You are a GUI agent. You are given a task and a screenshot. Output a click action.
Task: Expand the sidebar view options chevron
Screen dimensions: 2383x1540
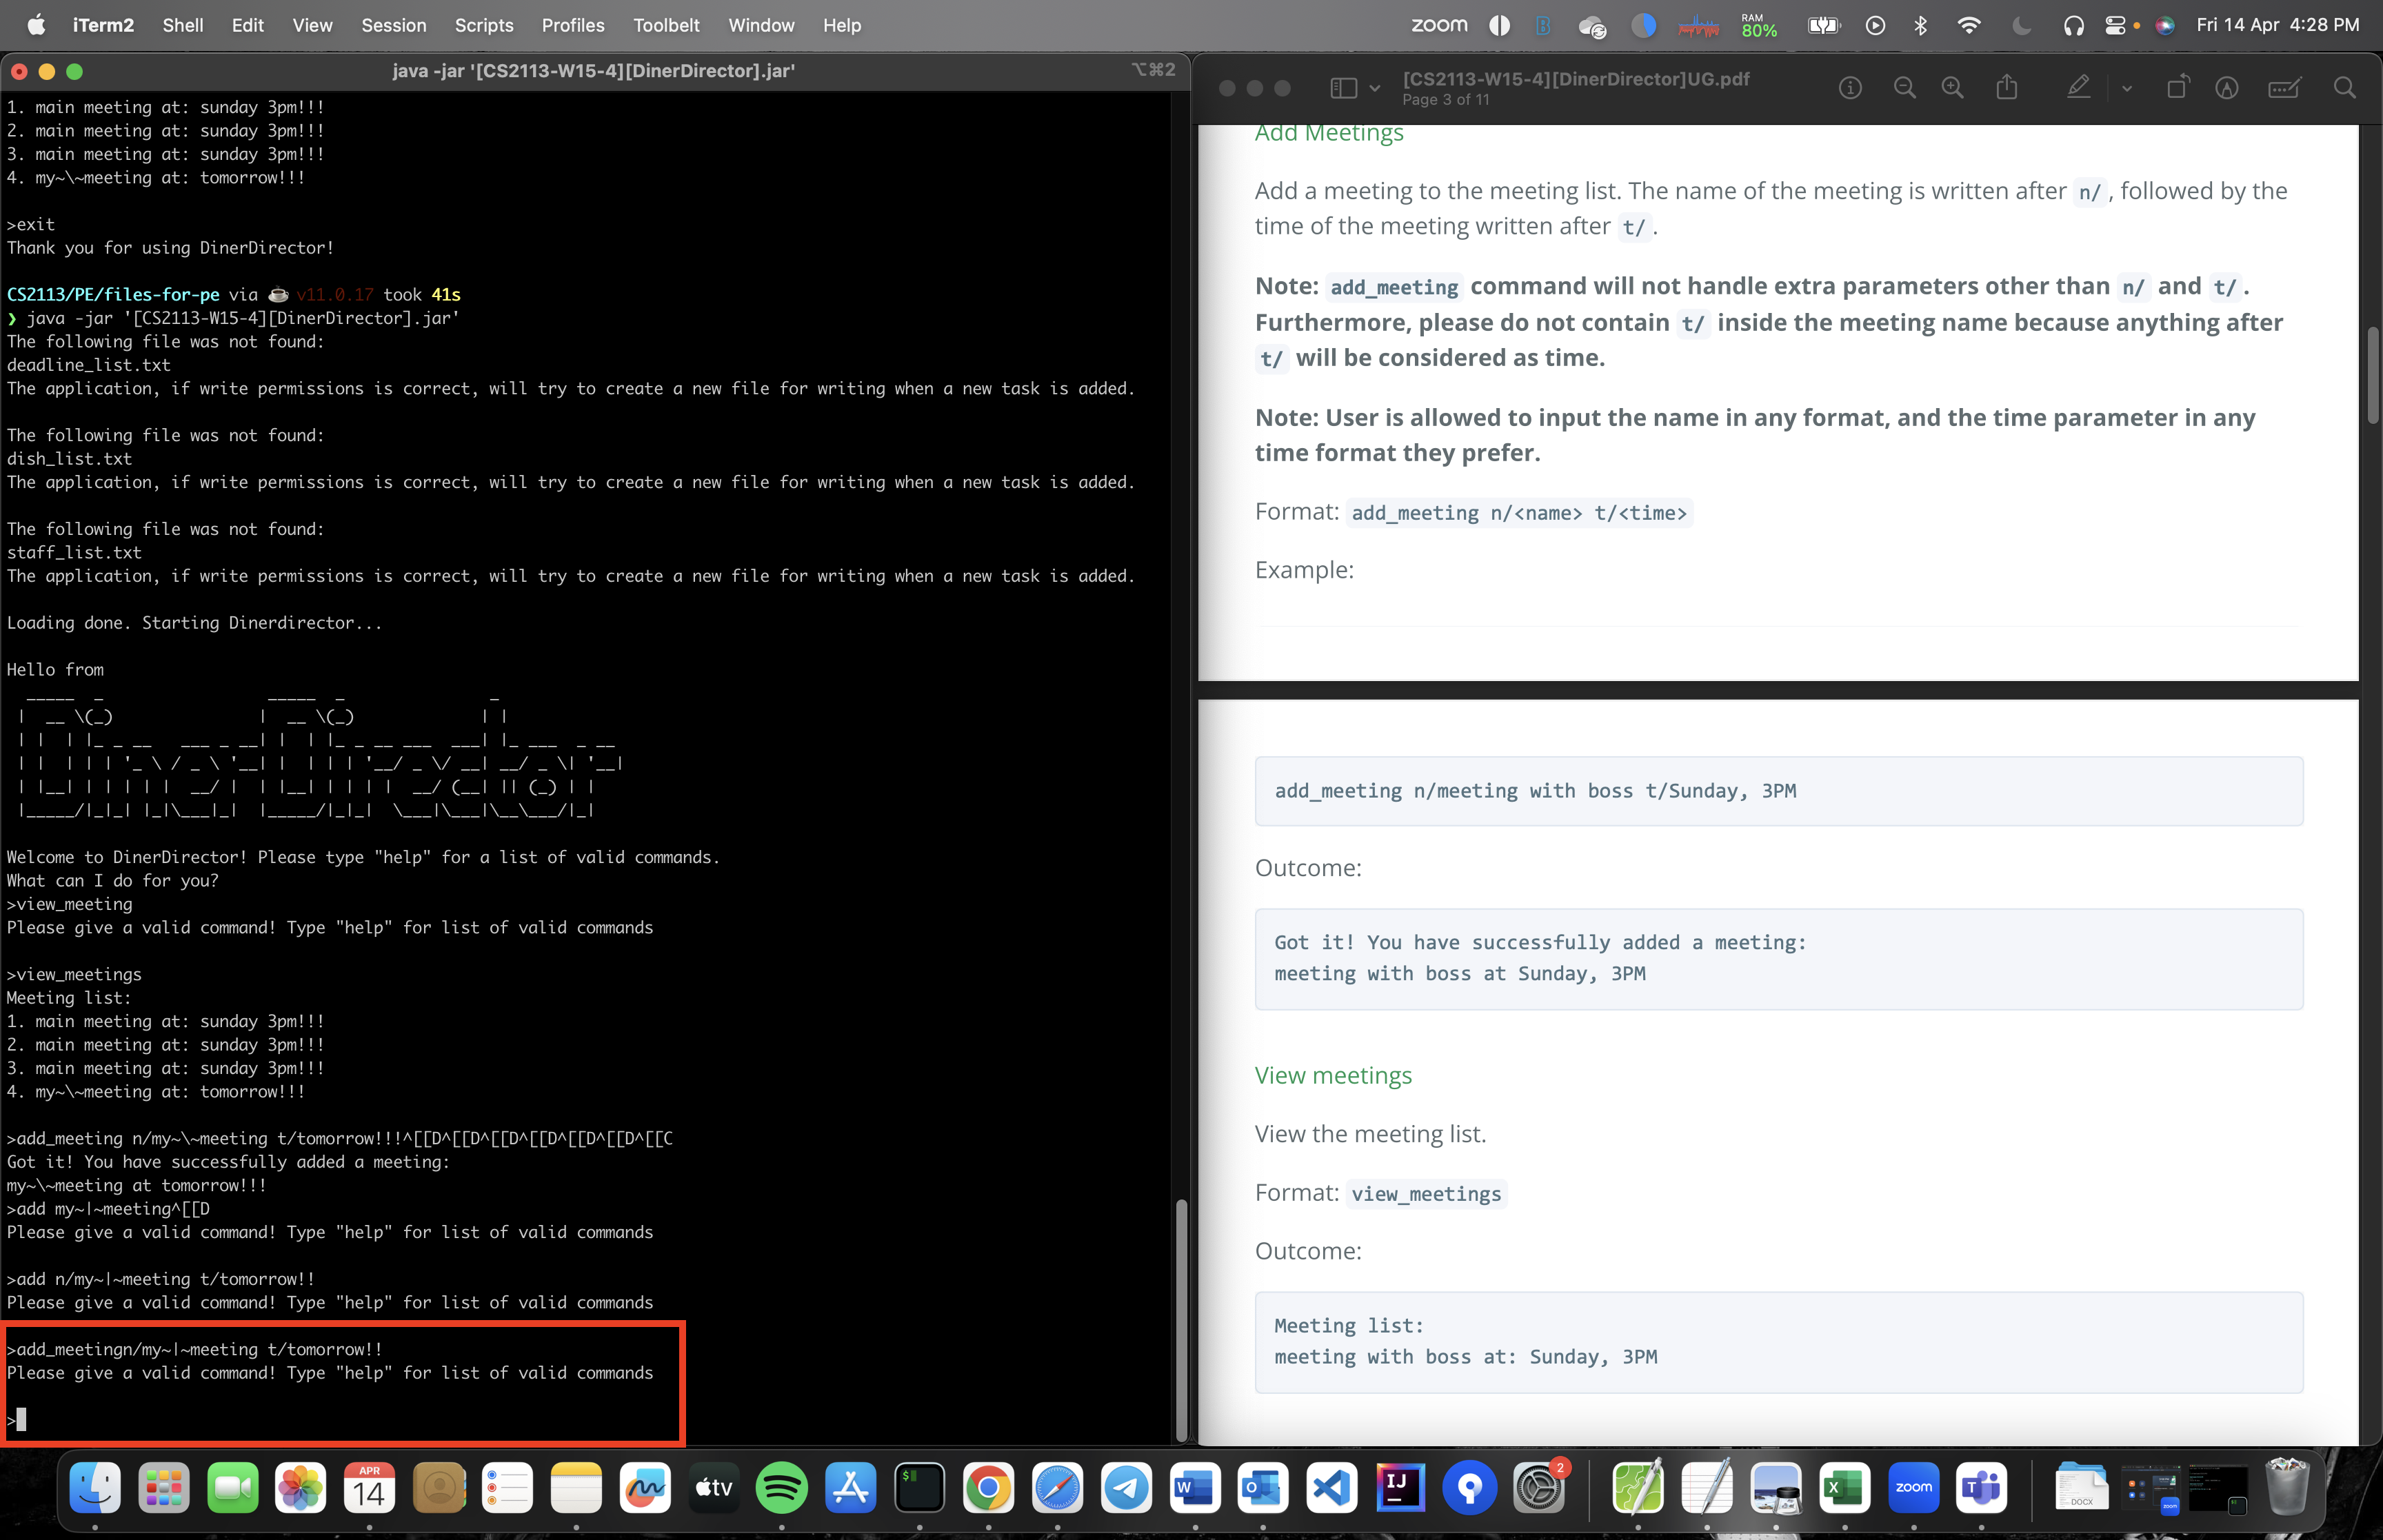pos(1375,88)
